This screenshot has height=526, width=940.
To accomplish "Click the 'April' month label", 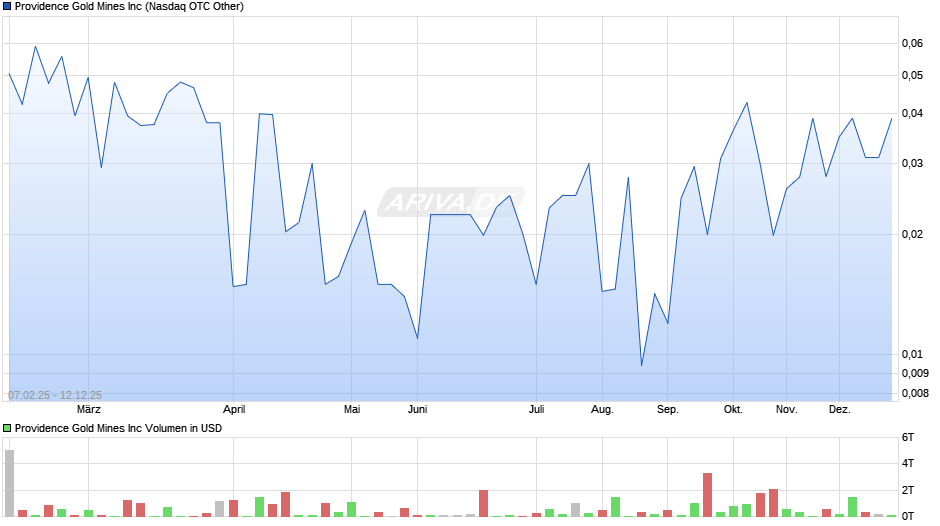I will pos(234,410).
